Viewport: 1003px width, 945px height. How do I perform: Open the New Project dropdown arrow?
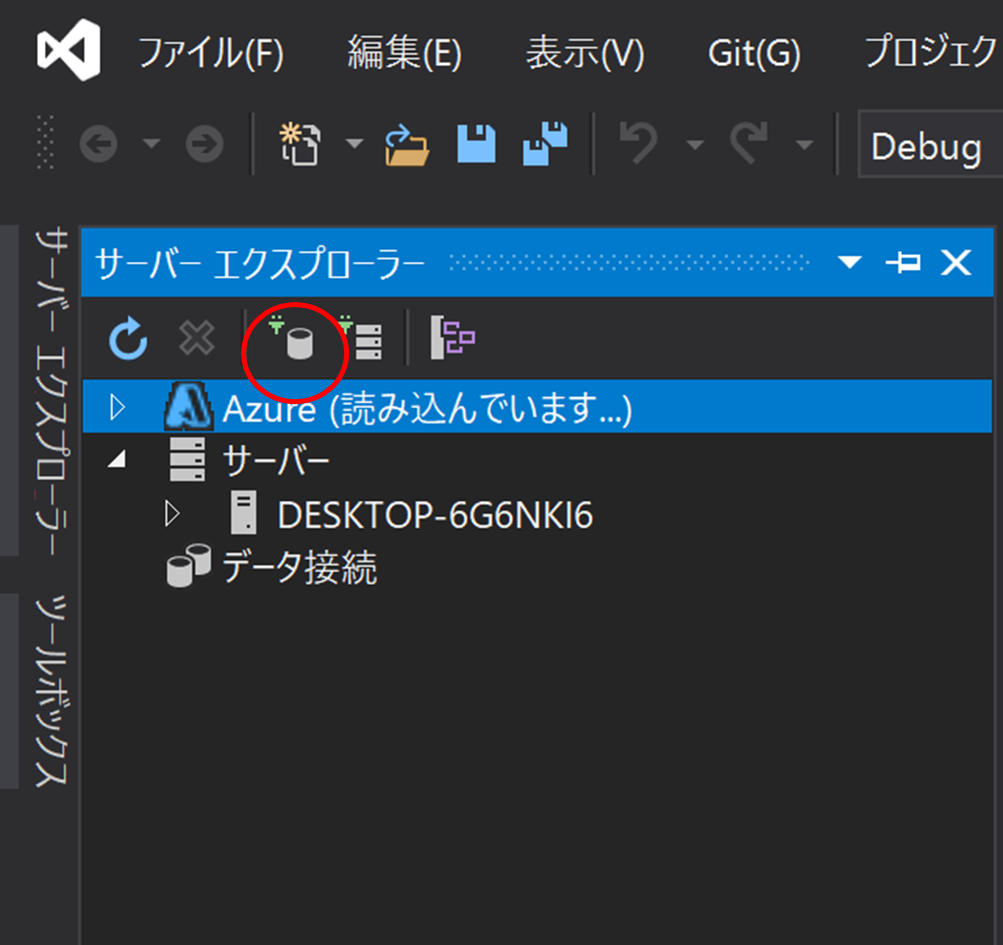(355, 144)
